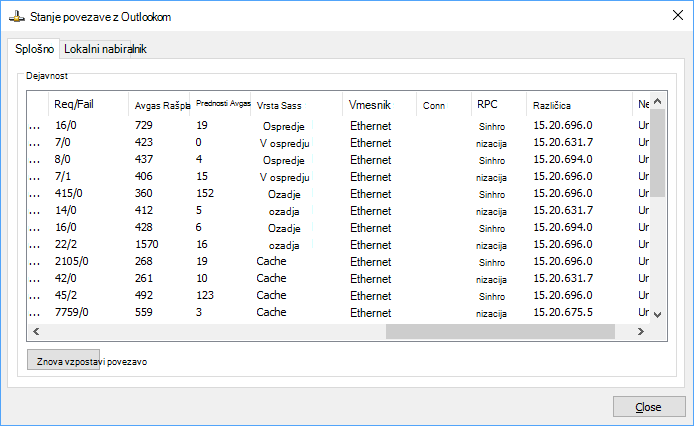Select the row with Req/Fail 7/1
The image size is (694, 426).
click(x=339, y=176)
